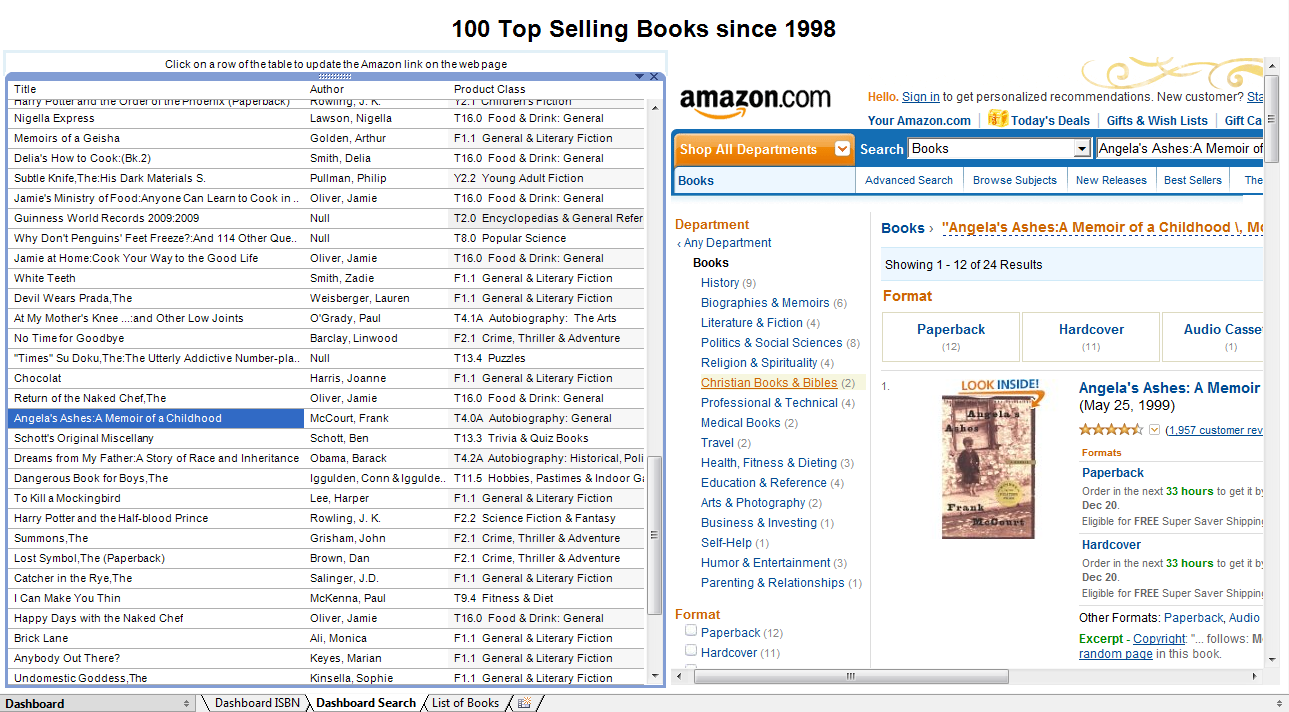Click the web page horizontal scrollbar thumb
The width and height of the screenshot is (1289, 712).
pos(851,676)
